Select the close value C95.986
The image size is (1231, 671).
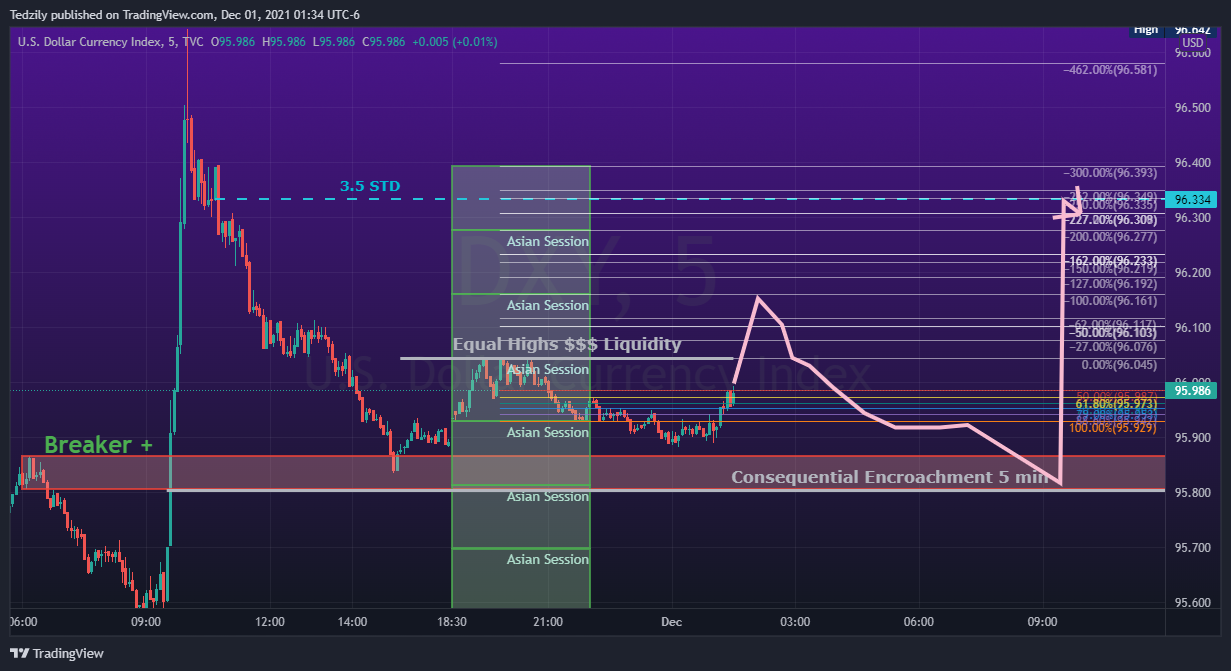click(x=383, y=42)
